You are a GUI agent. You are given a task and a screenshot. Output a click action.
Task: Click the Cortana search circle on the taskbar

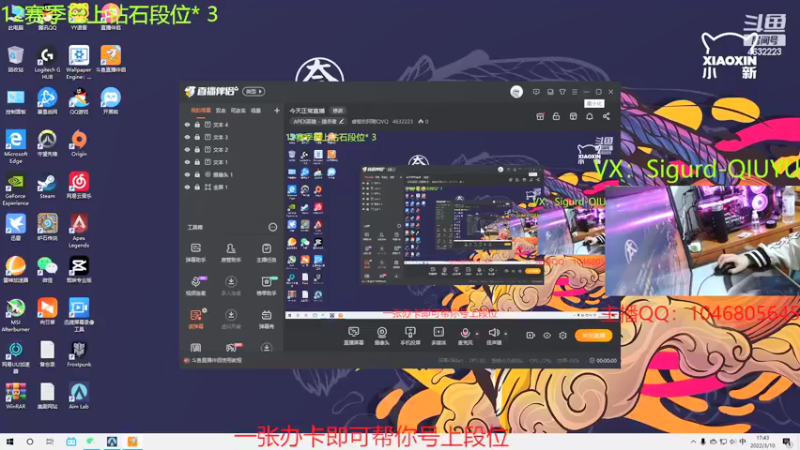pyautogui.click(x=30, y=442)
